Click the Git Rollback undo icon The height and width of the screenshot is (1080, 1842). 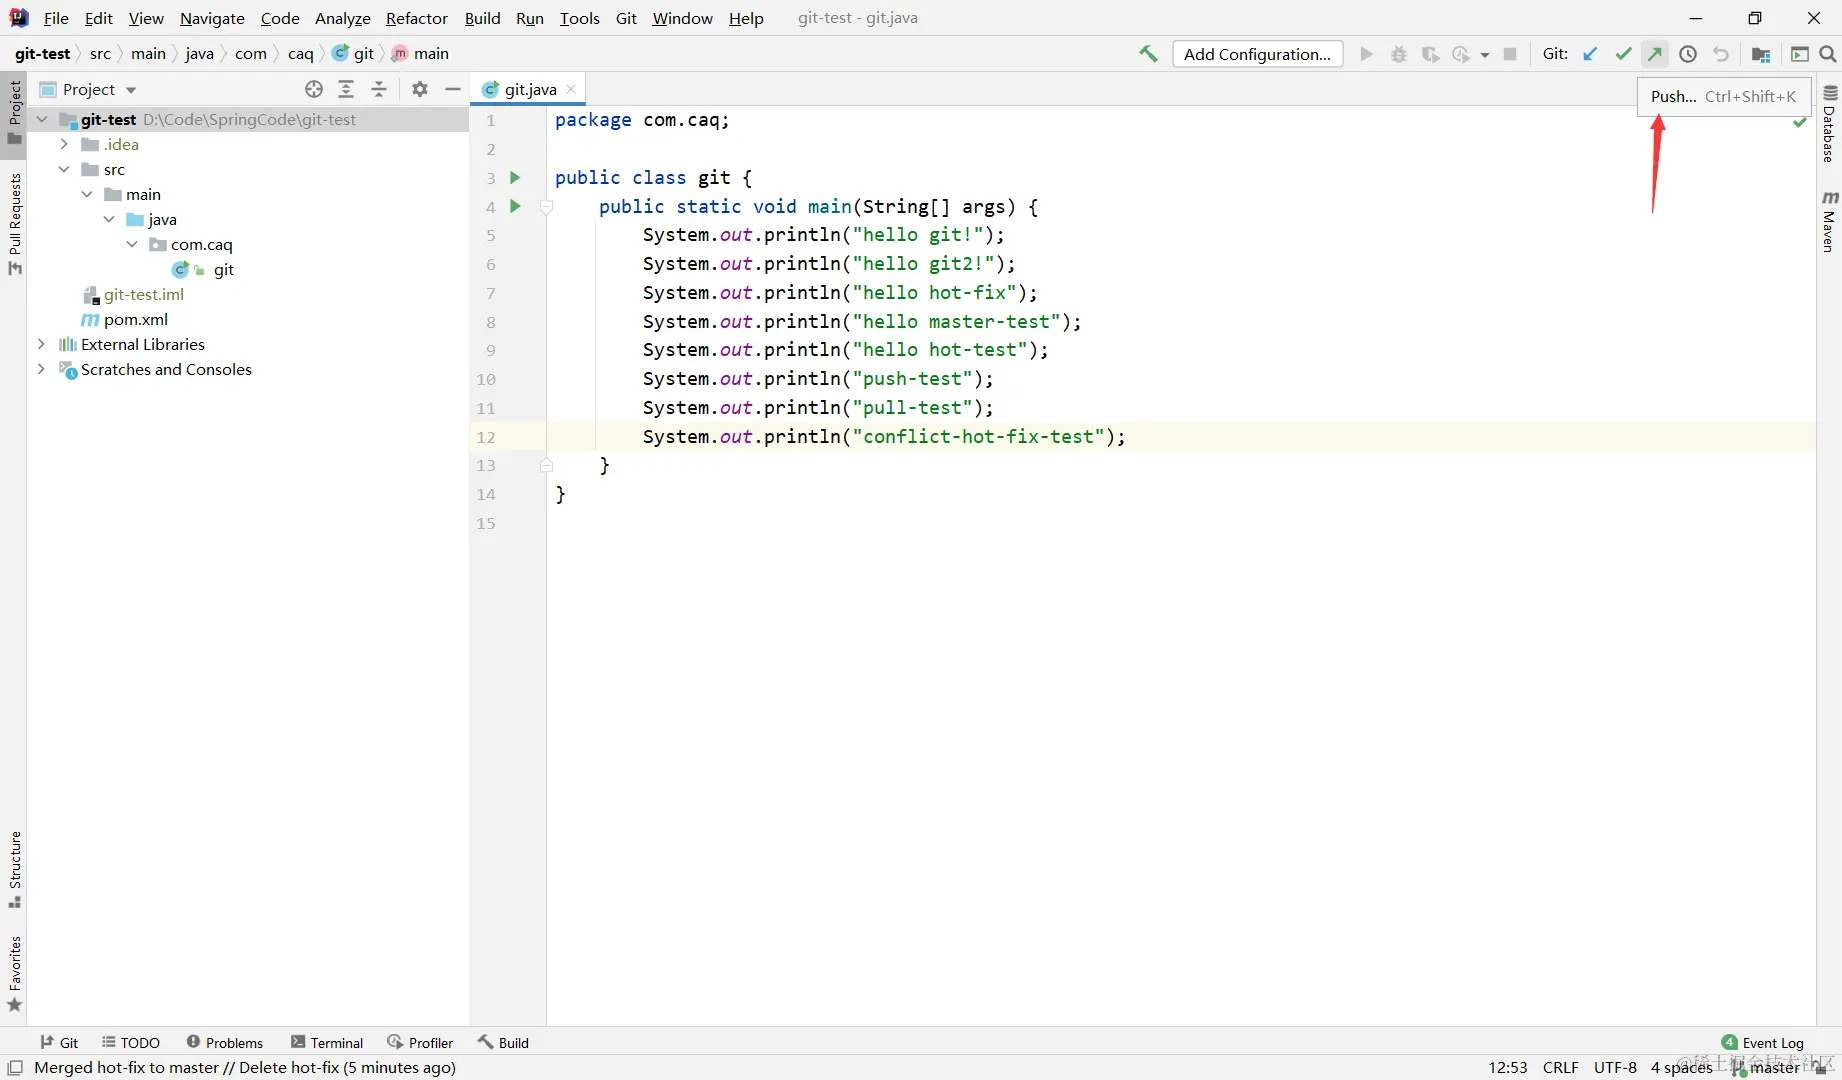point(1721,54)
